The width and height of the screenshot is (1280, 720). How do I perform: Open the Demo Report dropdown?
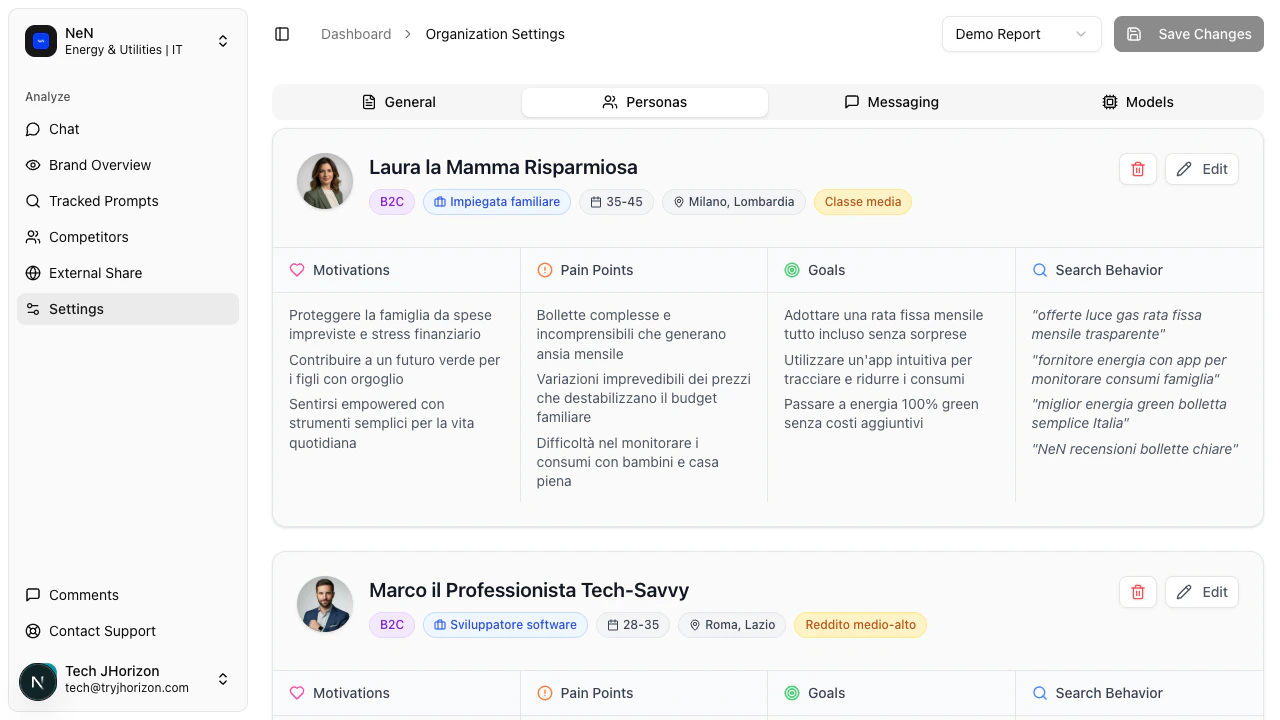[1021, 33]
